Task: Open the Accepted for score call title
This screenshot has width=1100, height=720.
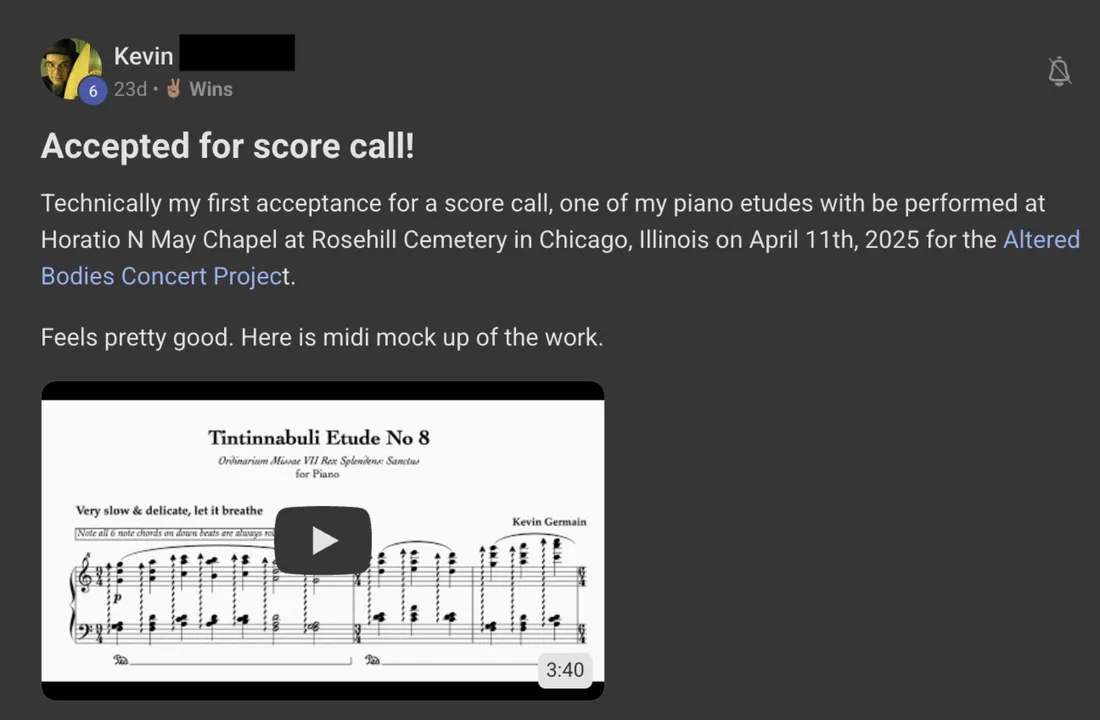Action: (227, 146)
